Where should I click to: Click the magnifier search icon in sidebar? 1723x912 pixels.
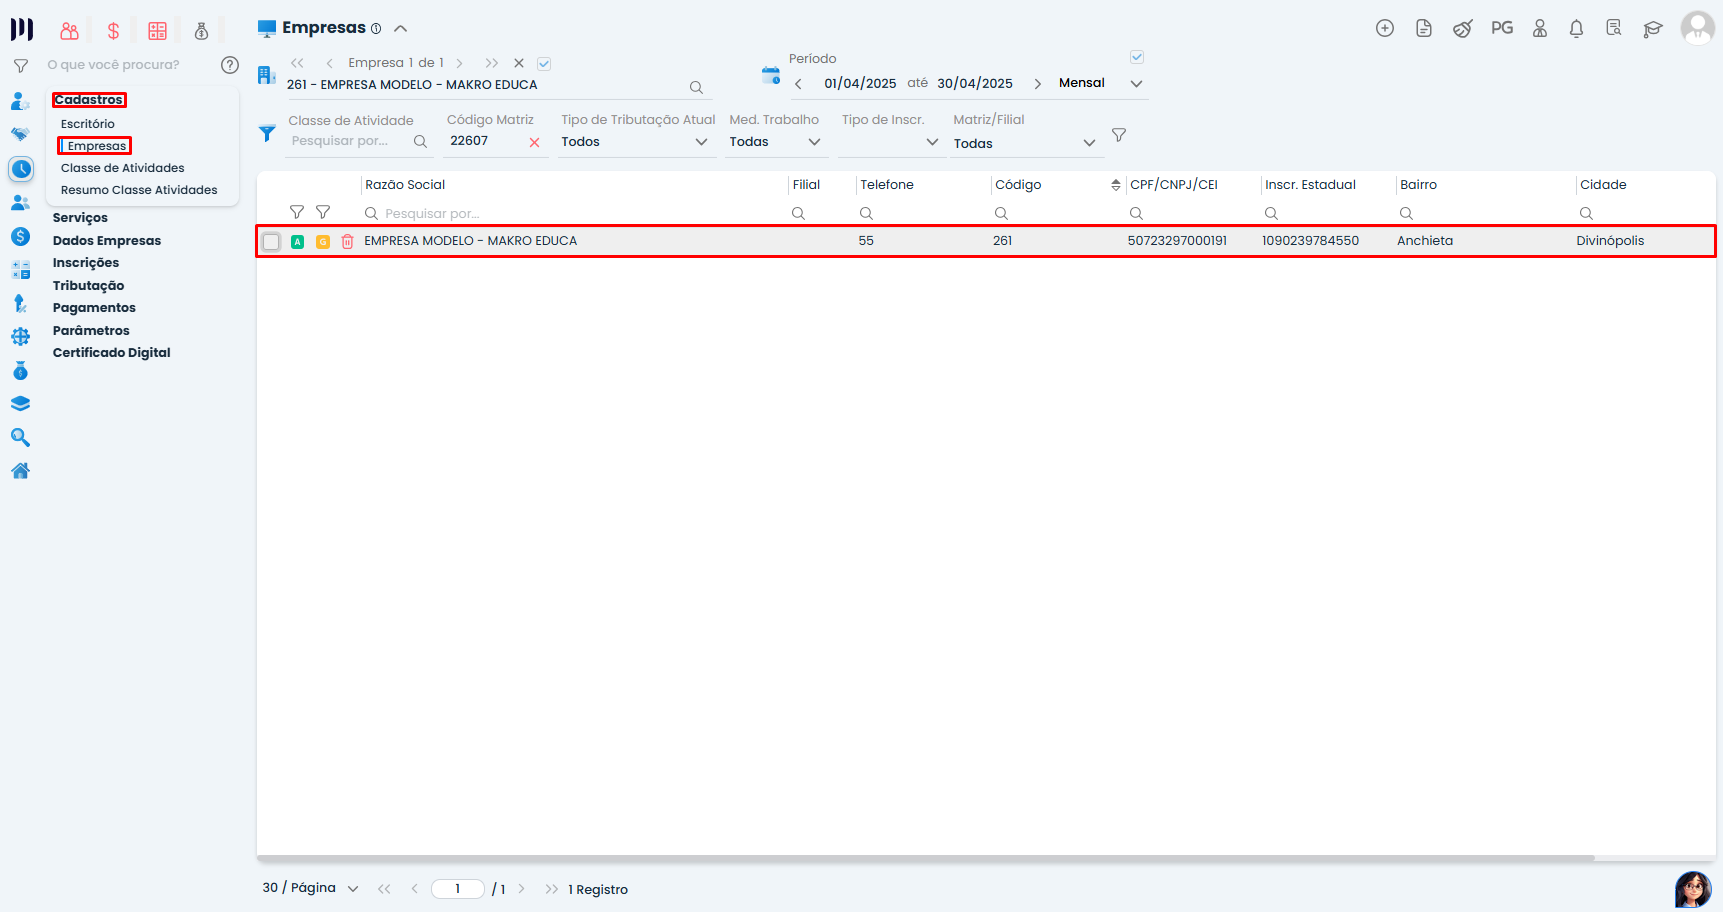(x=20, y=437)
